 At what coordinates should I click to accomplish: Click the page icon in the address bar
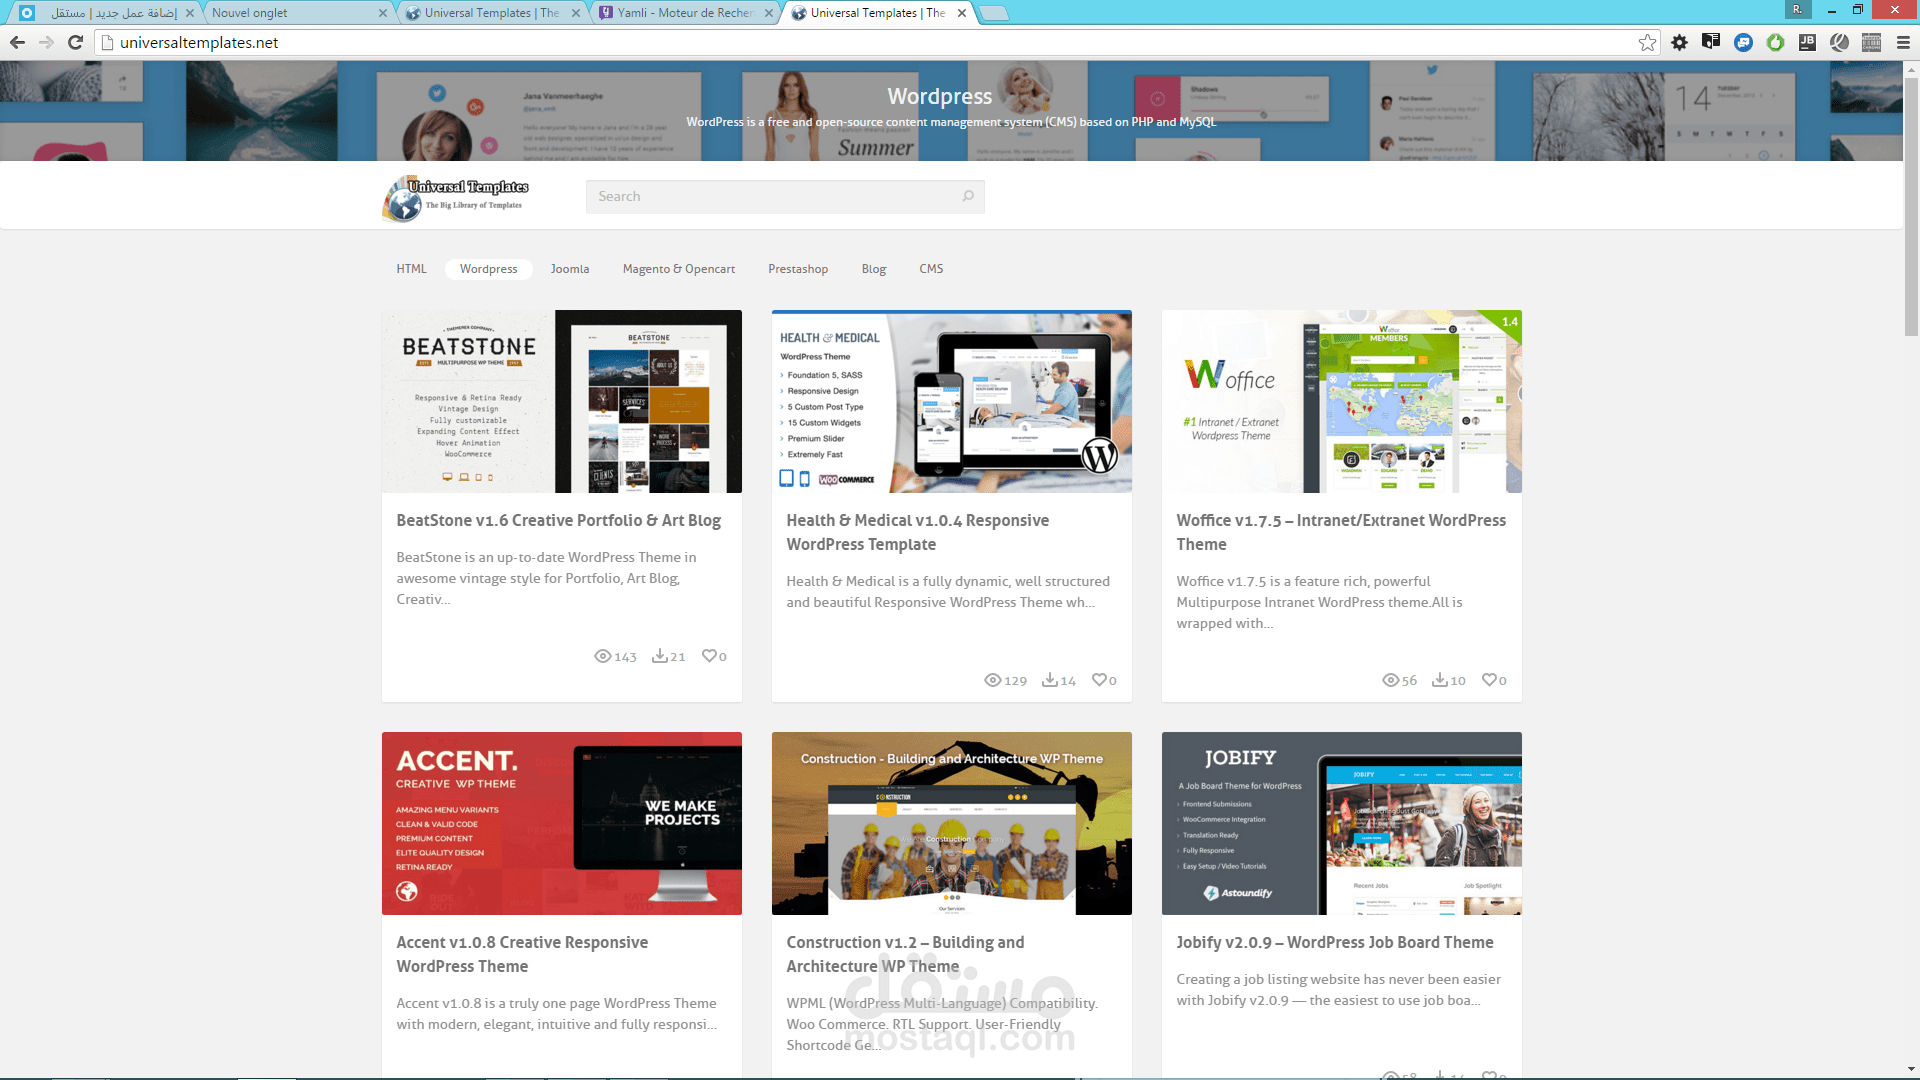108,42
